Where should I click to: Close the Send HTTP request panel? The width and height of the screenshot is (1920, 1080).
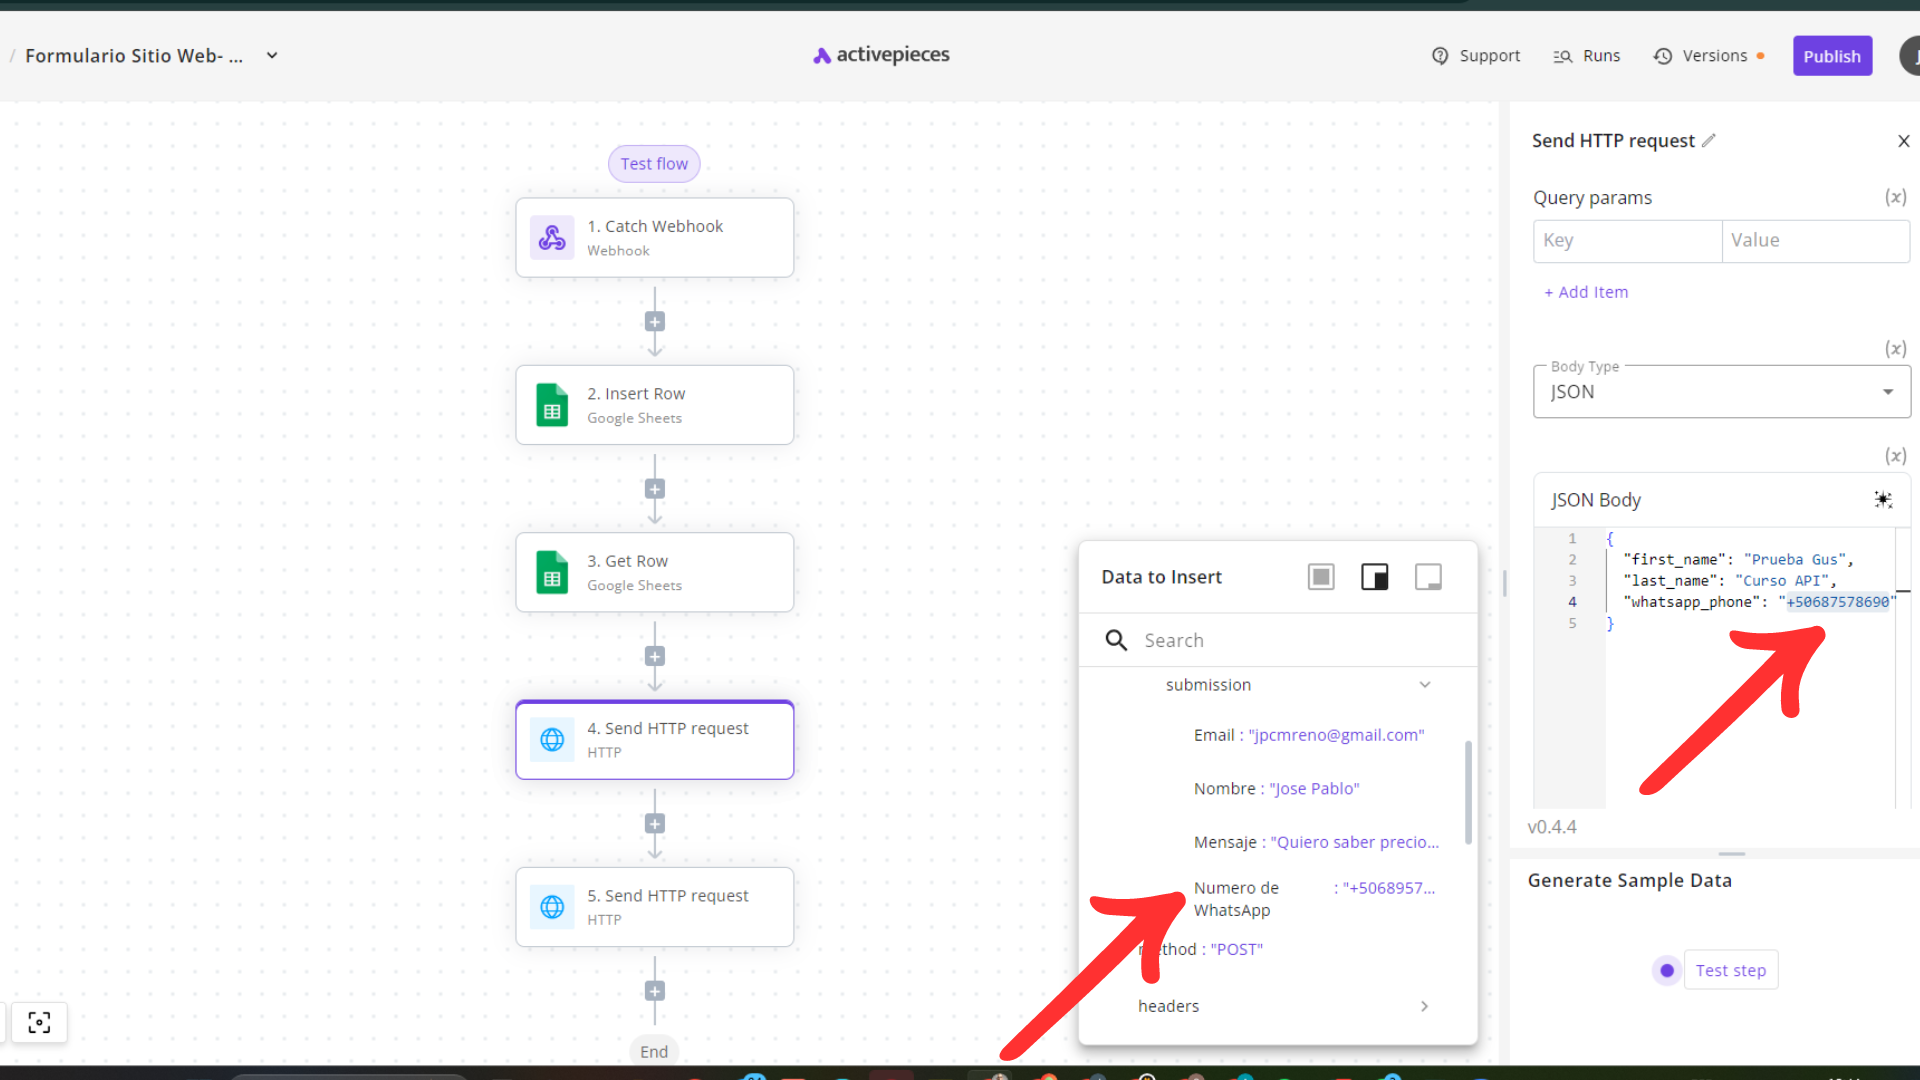click(1904, 141)
